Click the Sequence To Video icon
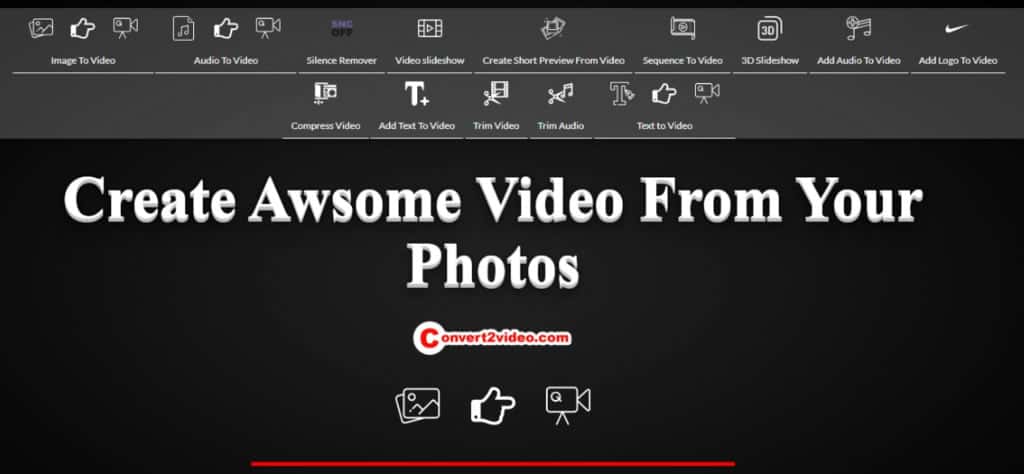The image size is (1024, 474). pos(682,28)
